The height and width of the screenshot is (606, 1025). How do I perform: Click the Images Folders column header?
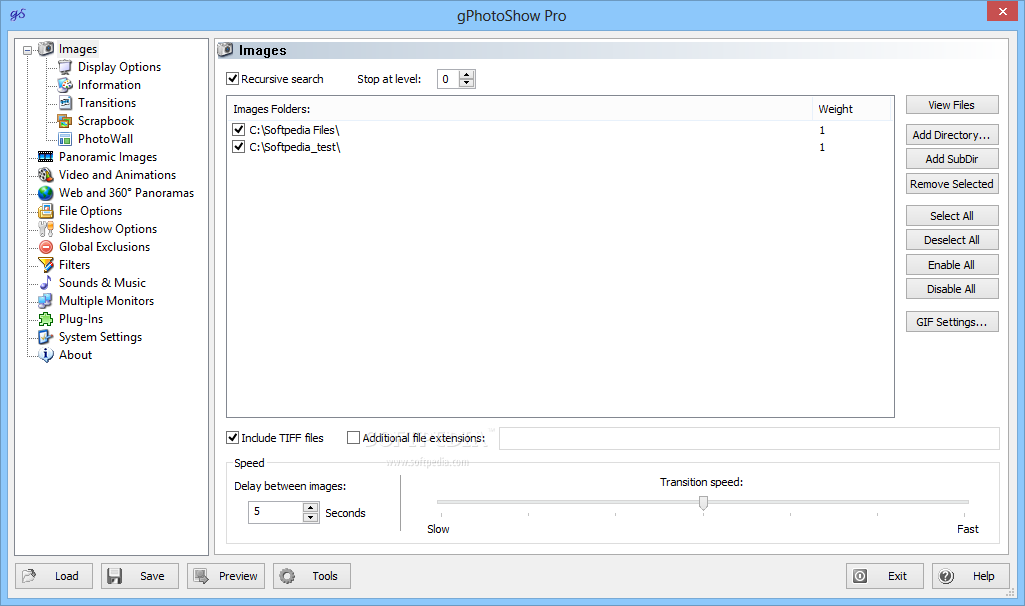(x=520, y=109)
